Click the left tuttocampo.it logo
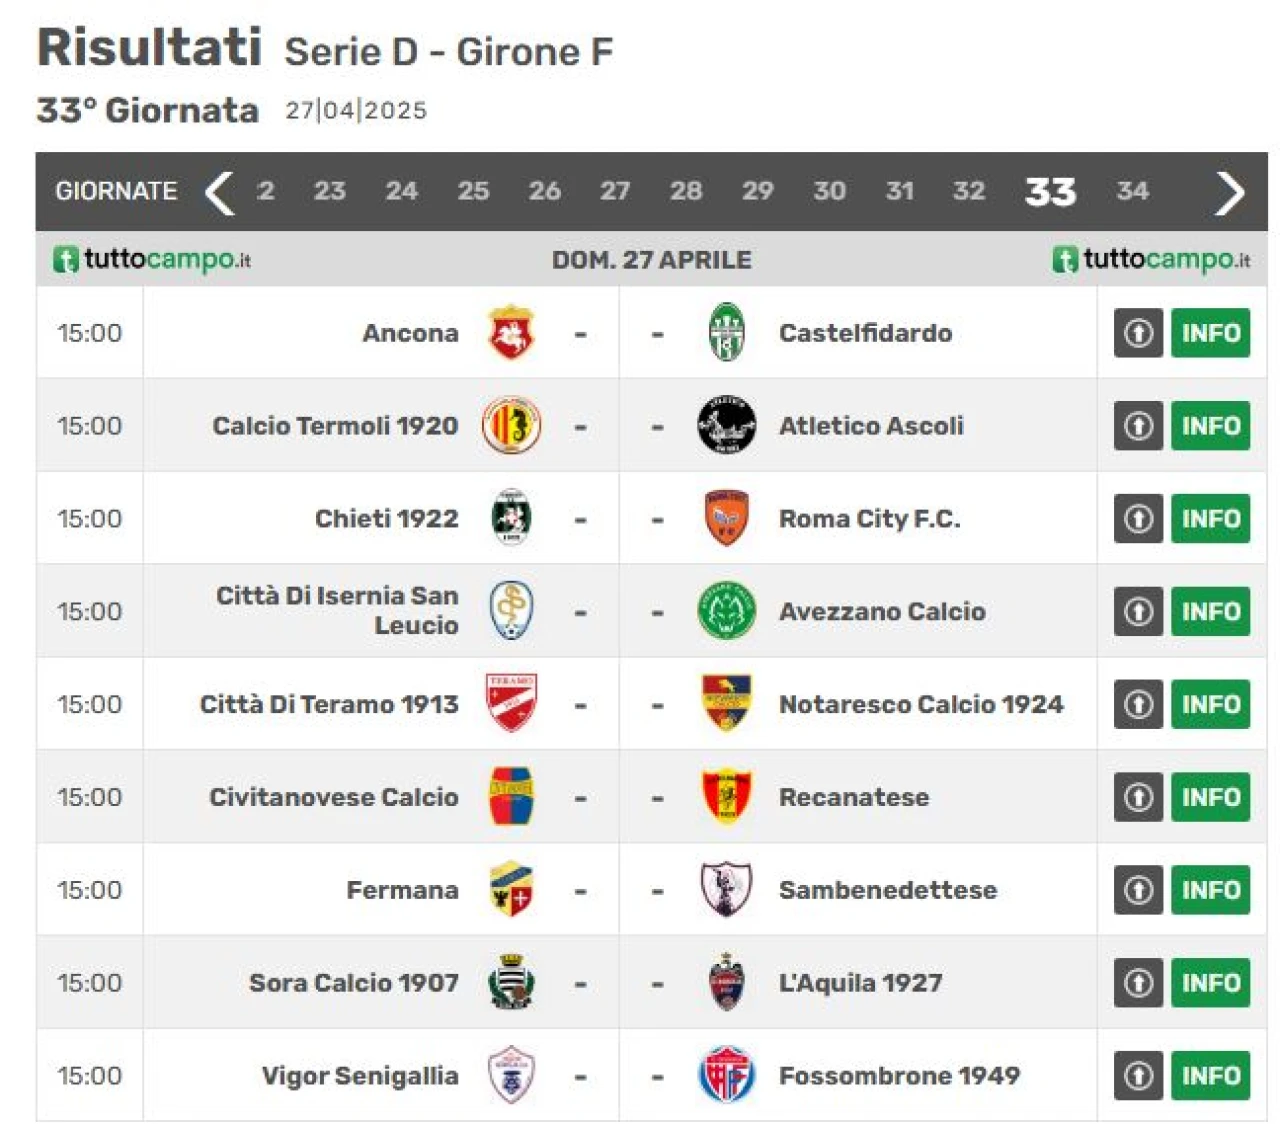The image size is (1280, 1124). pyautogui.click(x=152, y=260)
